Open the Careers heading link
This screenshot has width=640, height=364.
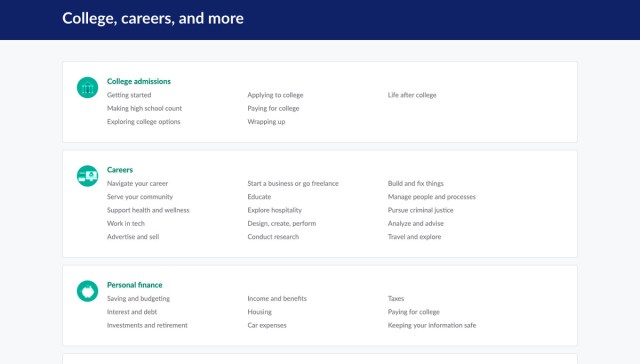tap(120, 170)
